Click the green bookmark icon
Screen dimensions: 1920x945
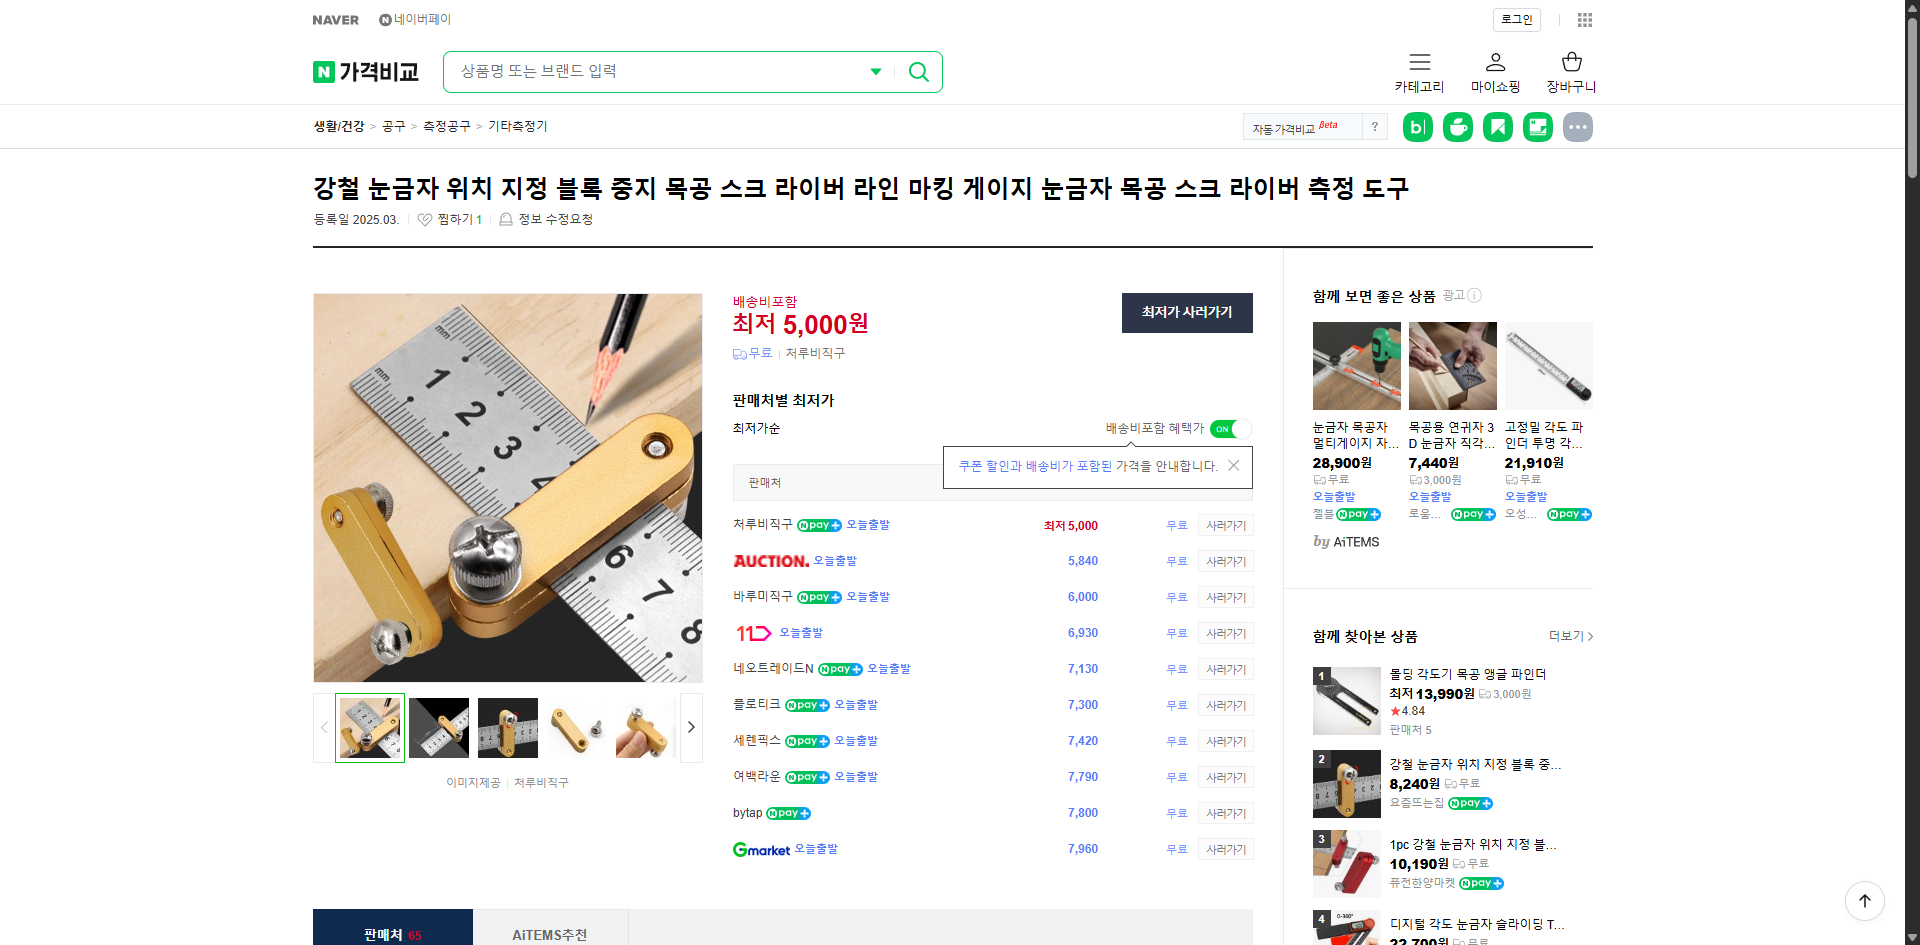click(1497, 127)
